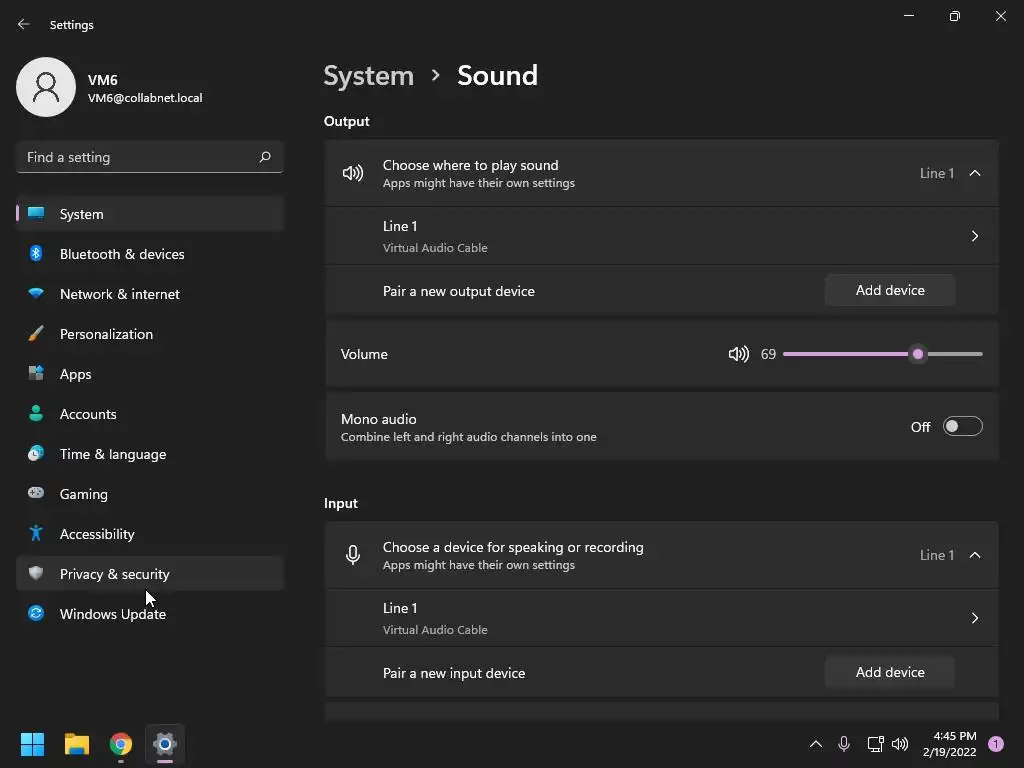
Task: Click the VM6 profile avatar
Action: tap(46, 87)
